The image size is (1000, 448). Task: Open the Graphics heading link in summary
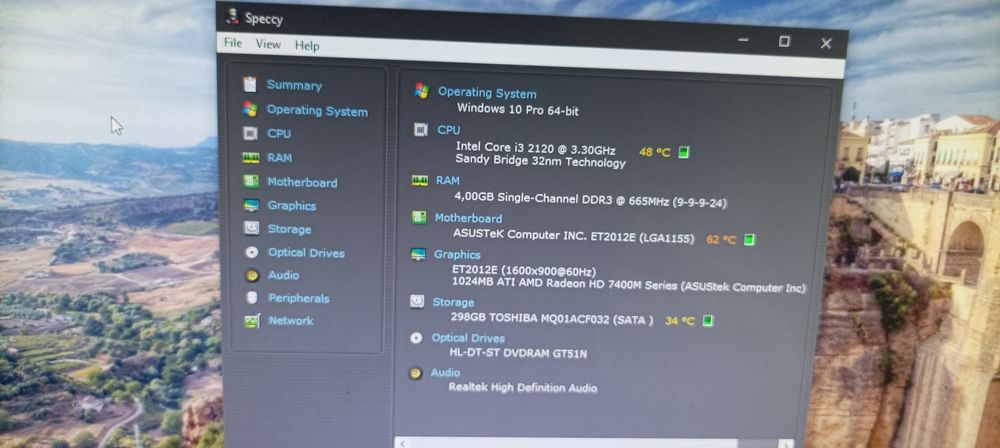click(x=457, y=254)
